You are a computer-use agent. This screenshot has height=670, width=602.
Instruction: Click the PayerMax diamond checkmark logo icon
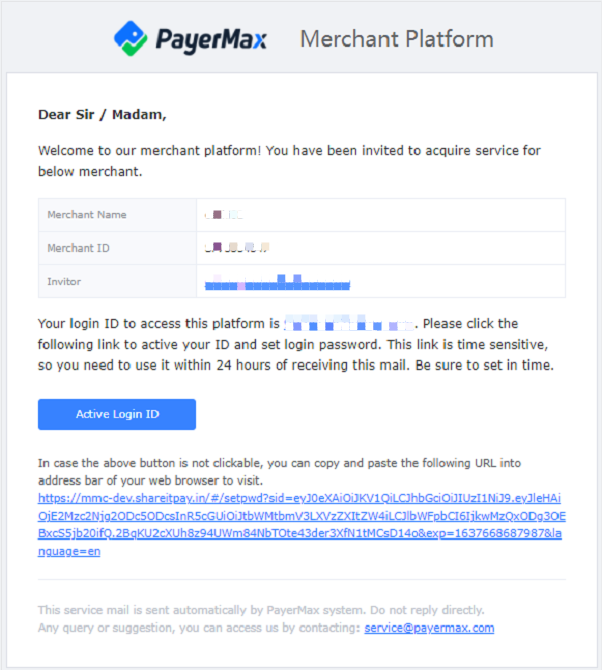(x=130, y=38)
